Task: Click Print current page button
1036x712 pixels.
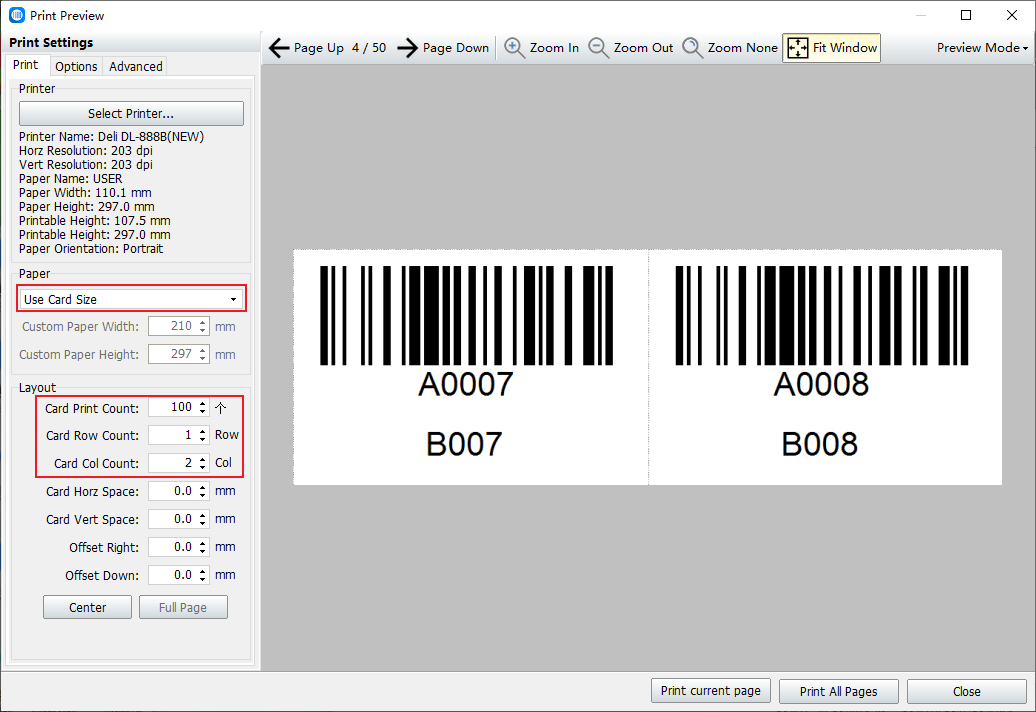Action: pos(711,691)
